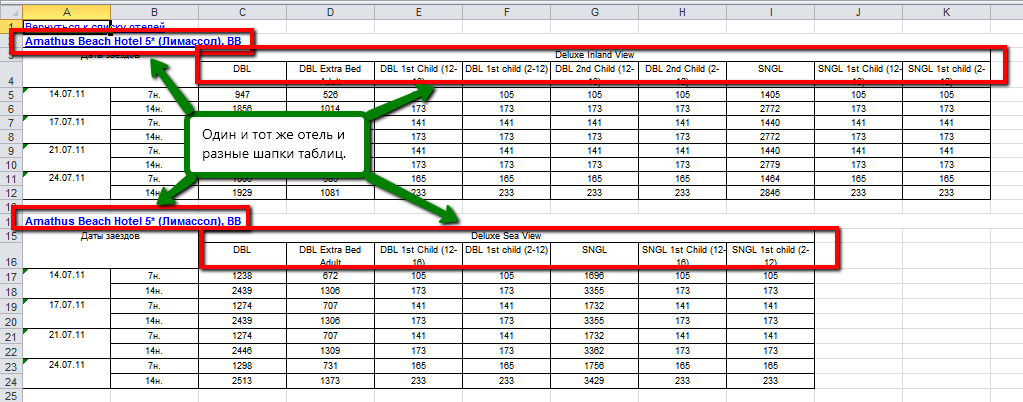Select column E header
1023x402 pixels.
[x=418, y=12]
